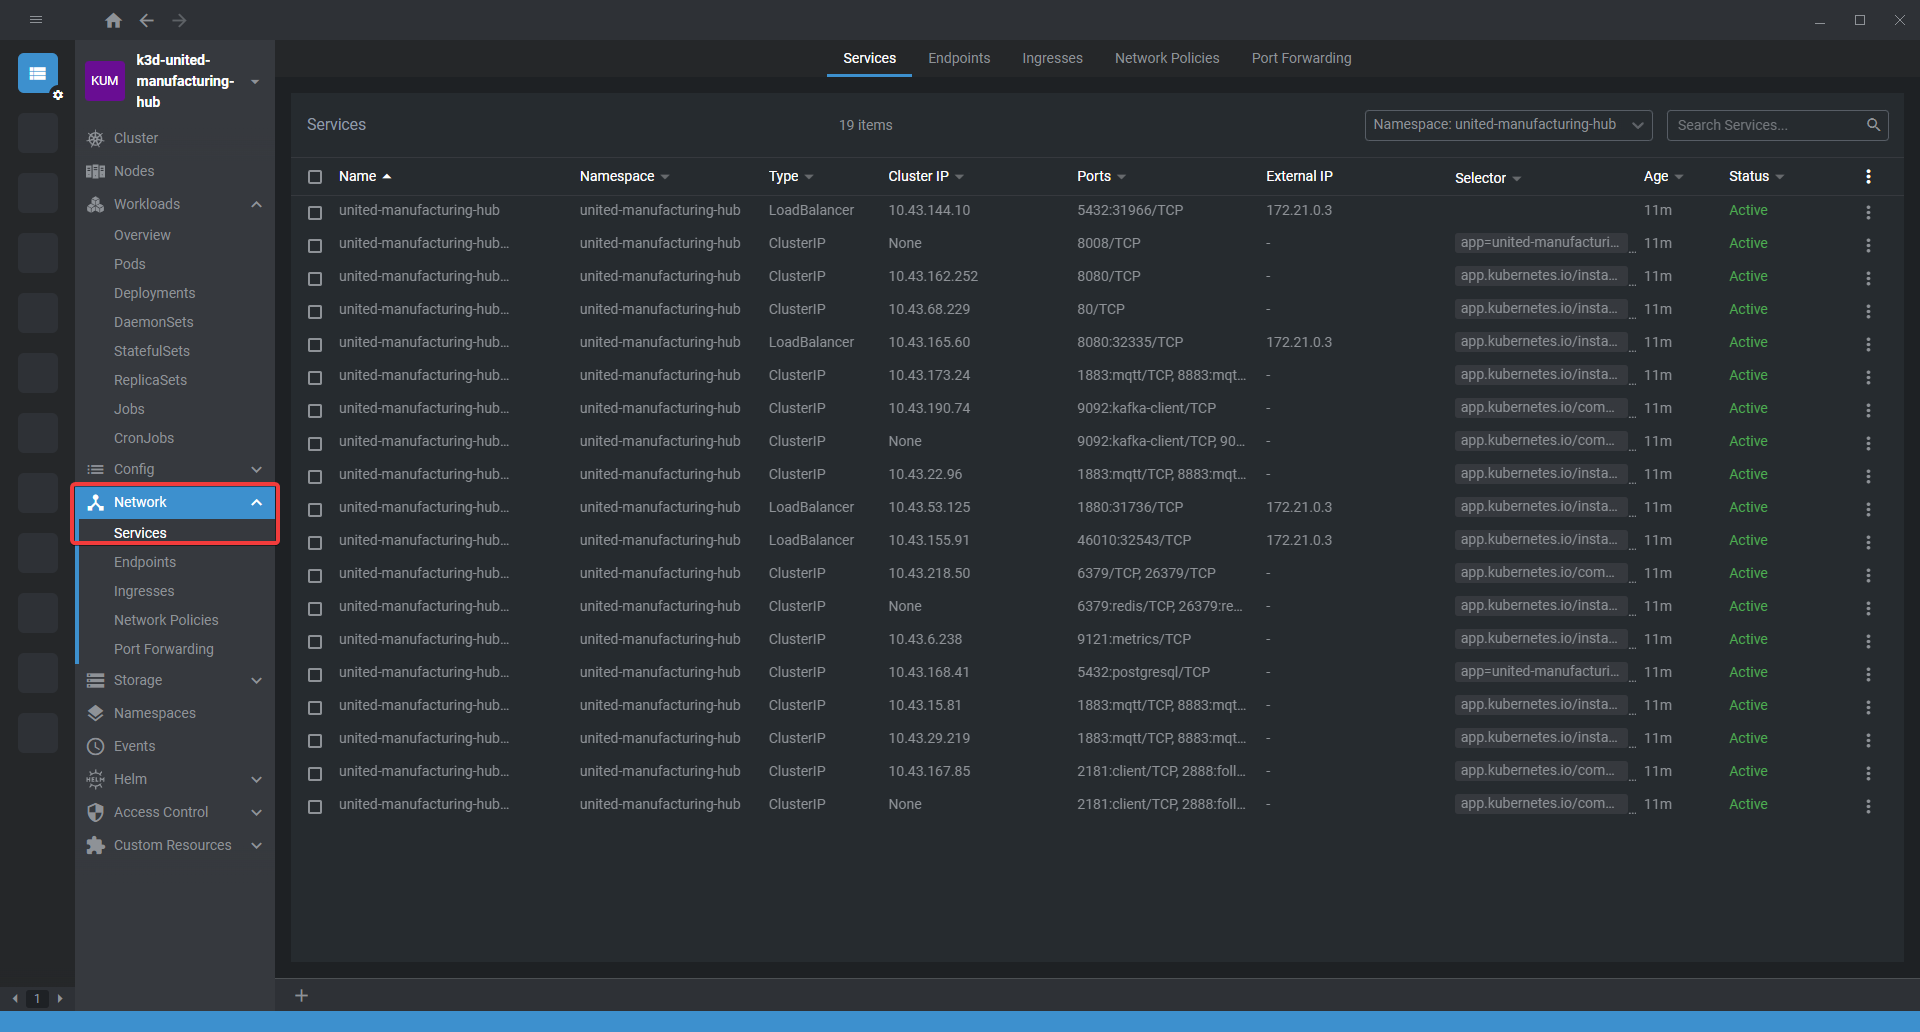Click the Config list icon
Screen dimensions: 1920x1032
(x=96, y=469)
